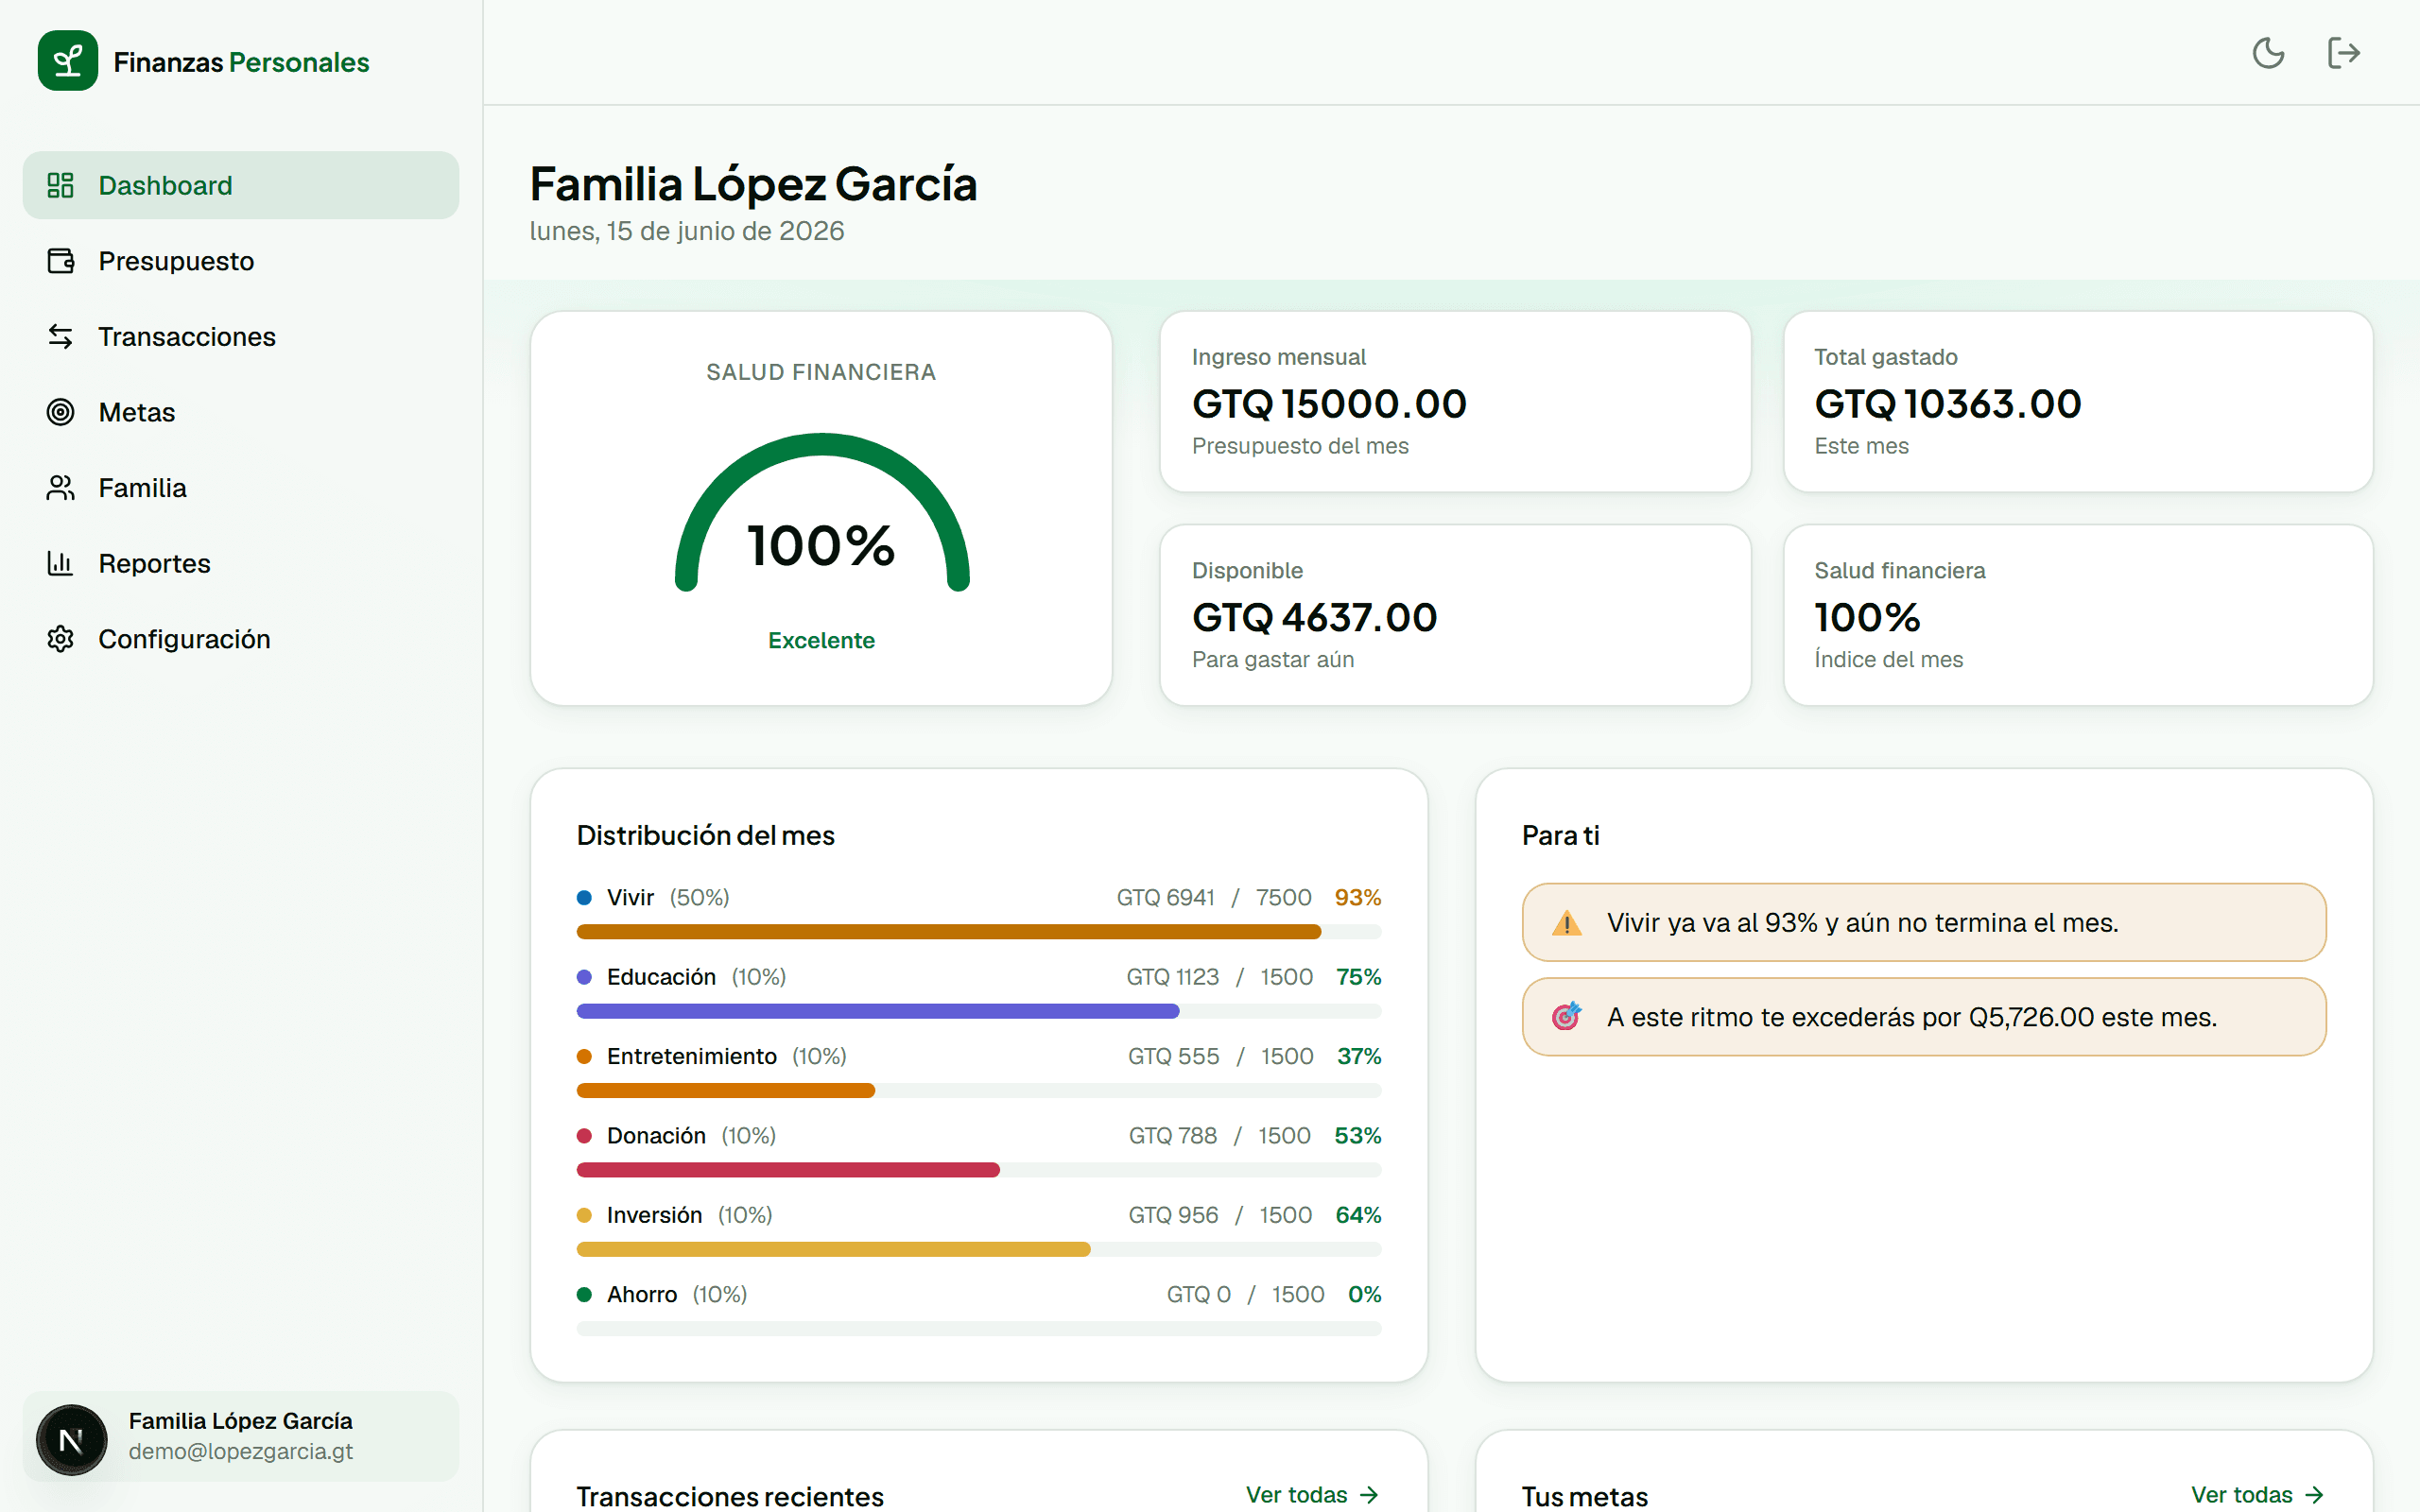Click the red Donación color dot
The image size is (2420, 1512).
coord(584,1136)
